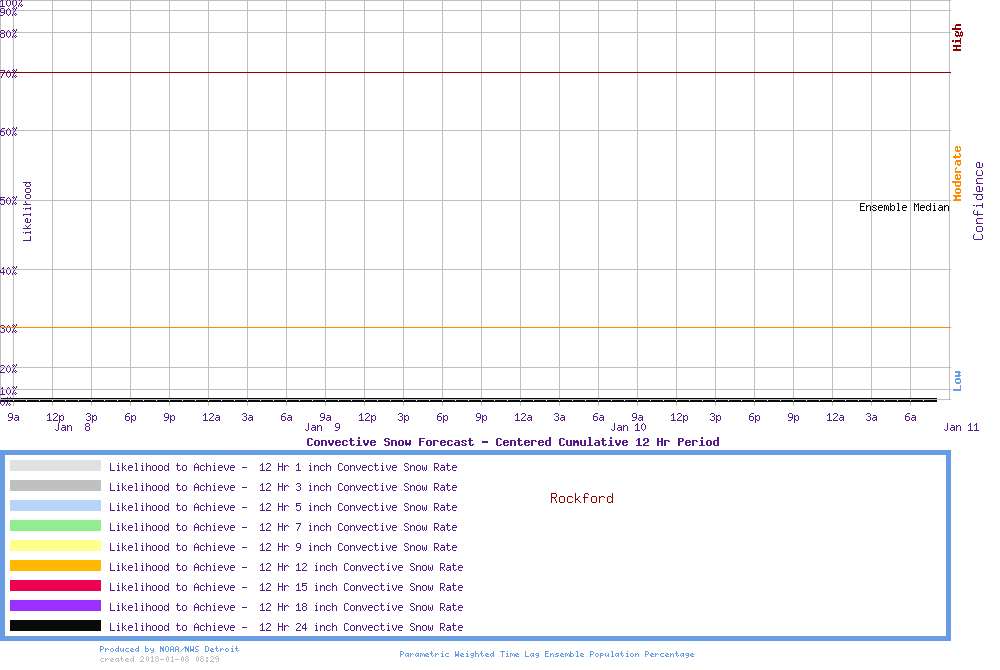This screenshot has height=670, width=1000.
Task: Pick the purple 18 inch legend swatch
Action: coord(55,606)
